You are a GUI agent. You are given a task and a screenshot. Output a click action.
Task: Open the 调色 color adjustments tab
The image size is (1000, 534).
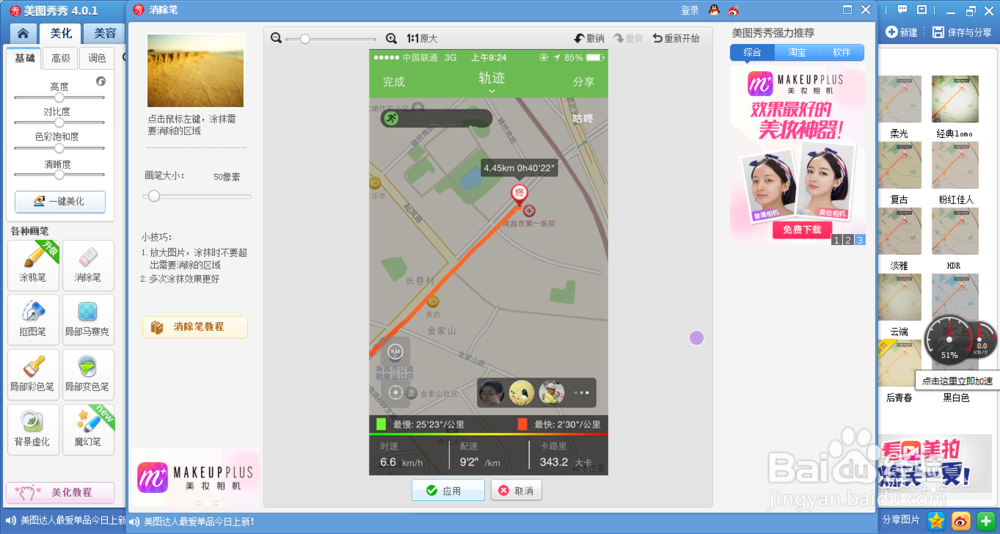pyautogui.click(x=97, y=58)
